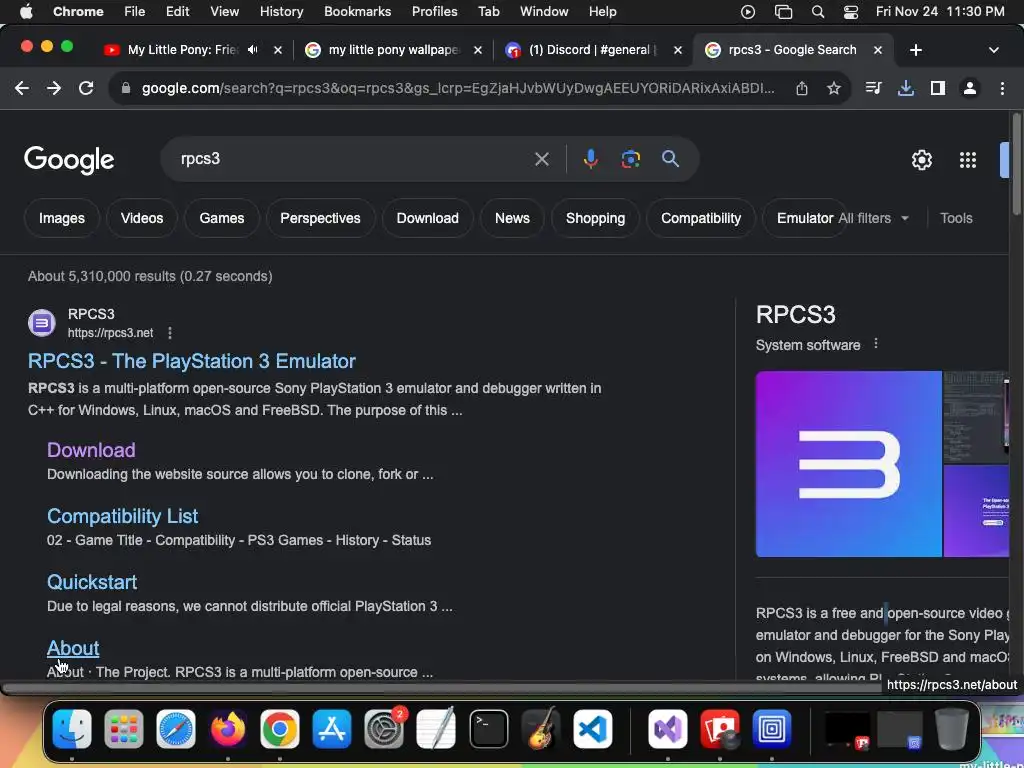The width and height of the screenshot is (1024, 768).
Task: Start voice search with microphone icon
Action: tap(590, 159)
